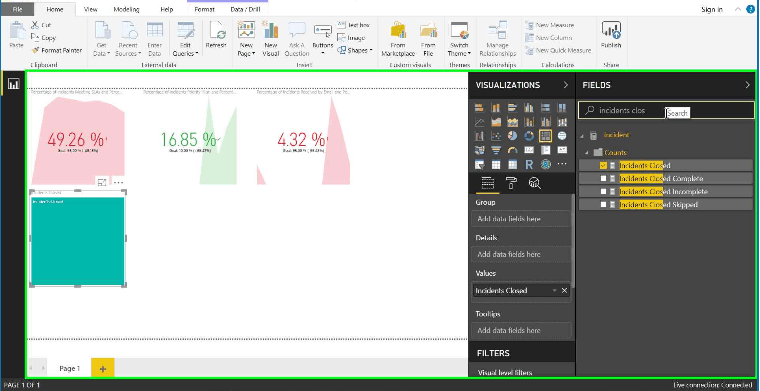Open the Analytics magnifier pane icon
This screenshot has height=391, width=760.
tap(535, 183)
